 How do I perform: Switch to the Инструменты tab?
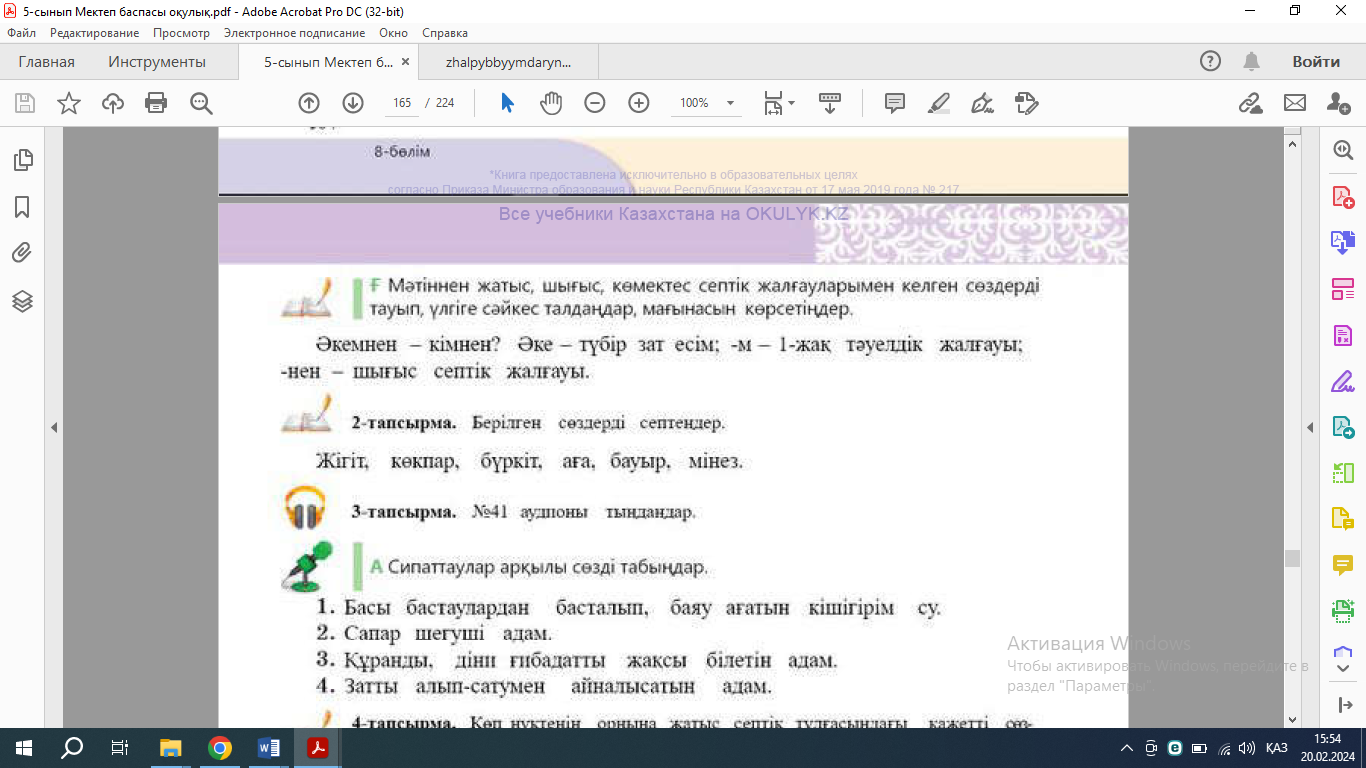click(157, 62)
